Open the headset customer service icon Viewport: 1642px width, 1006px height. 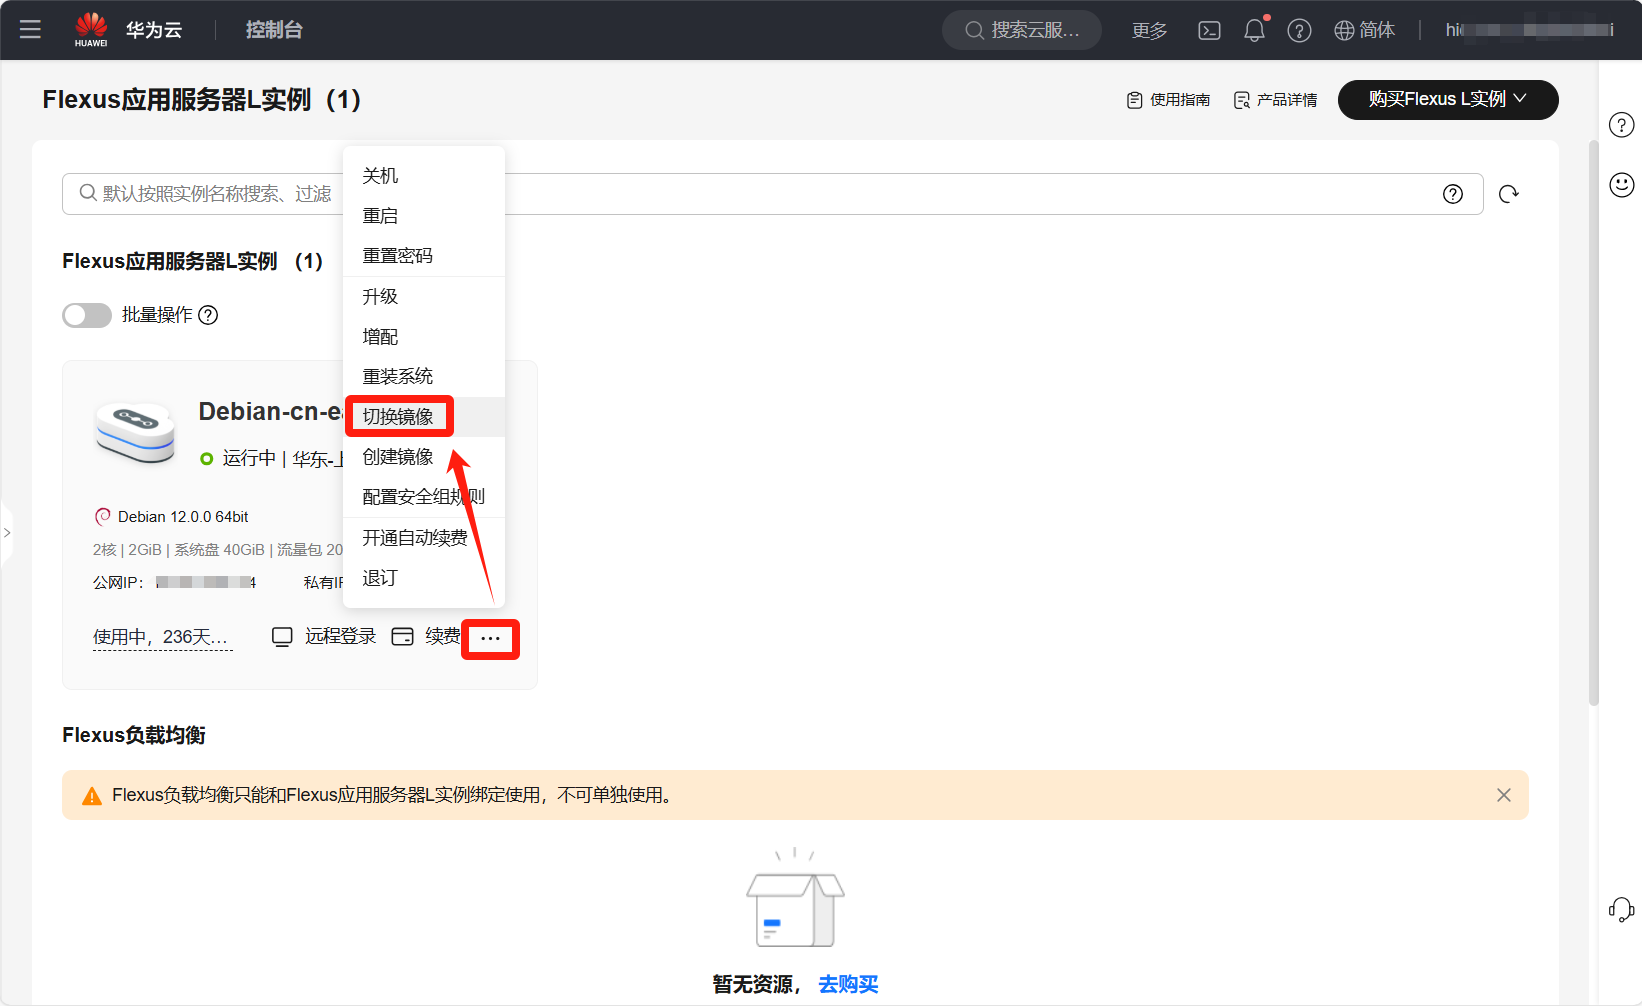click(x=1621, y=909)
